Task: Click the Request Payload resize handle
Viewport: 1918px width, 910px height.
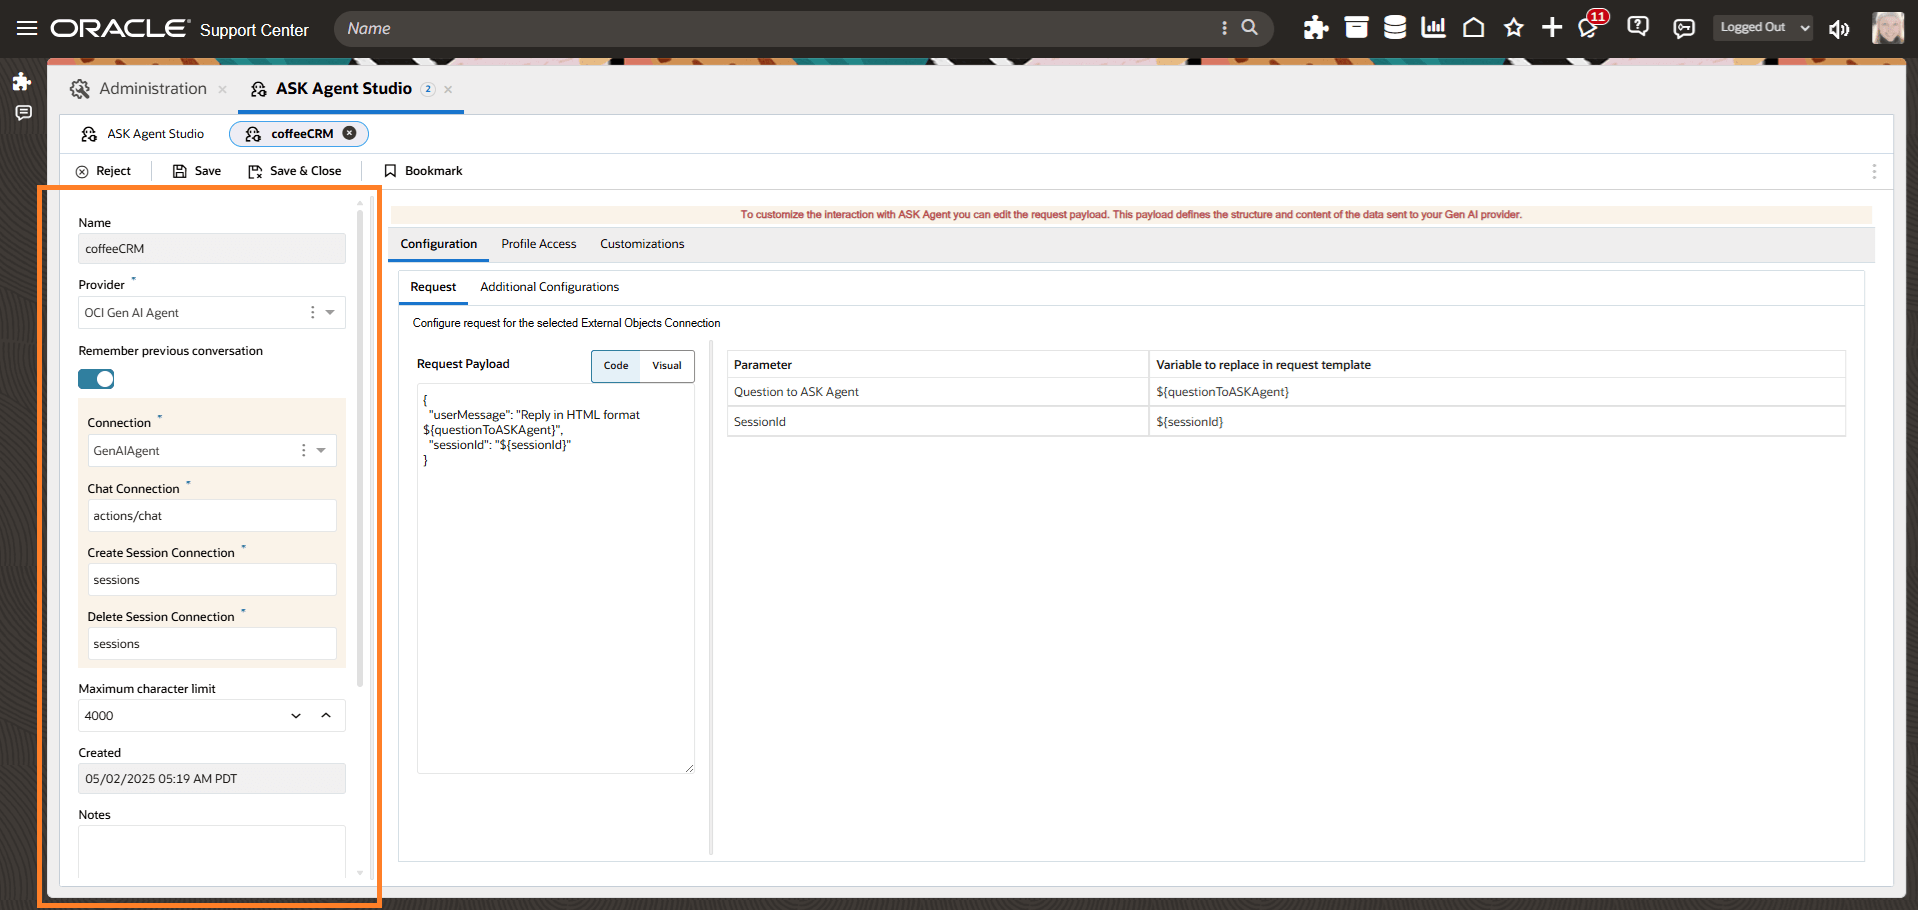Action: coord(689,768)
